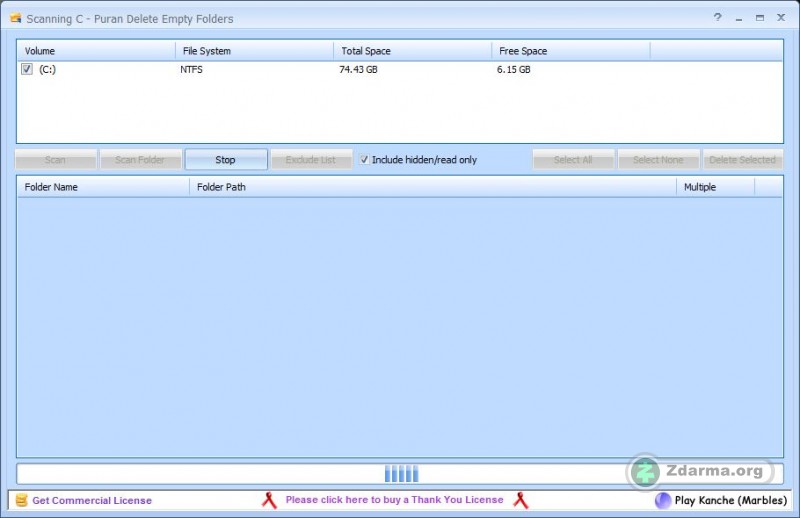Open the Exclude List button
Image resolution: width=800 pixels, height=518 pixels.
pyautogui.click(x=311, y=160)
